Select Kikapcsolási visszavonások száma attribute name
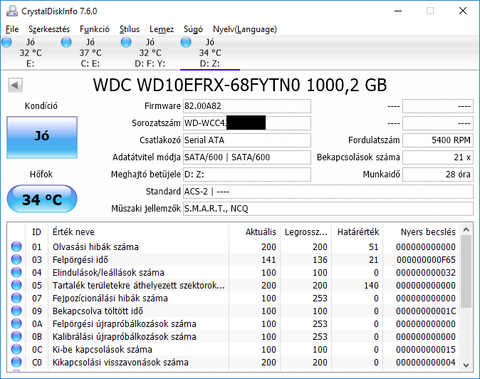This screenshot has height=379, width=480. coord(120,362)
